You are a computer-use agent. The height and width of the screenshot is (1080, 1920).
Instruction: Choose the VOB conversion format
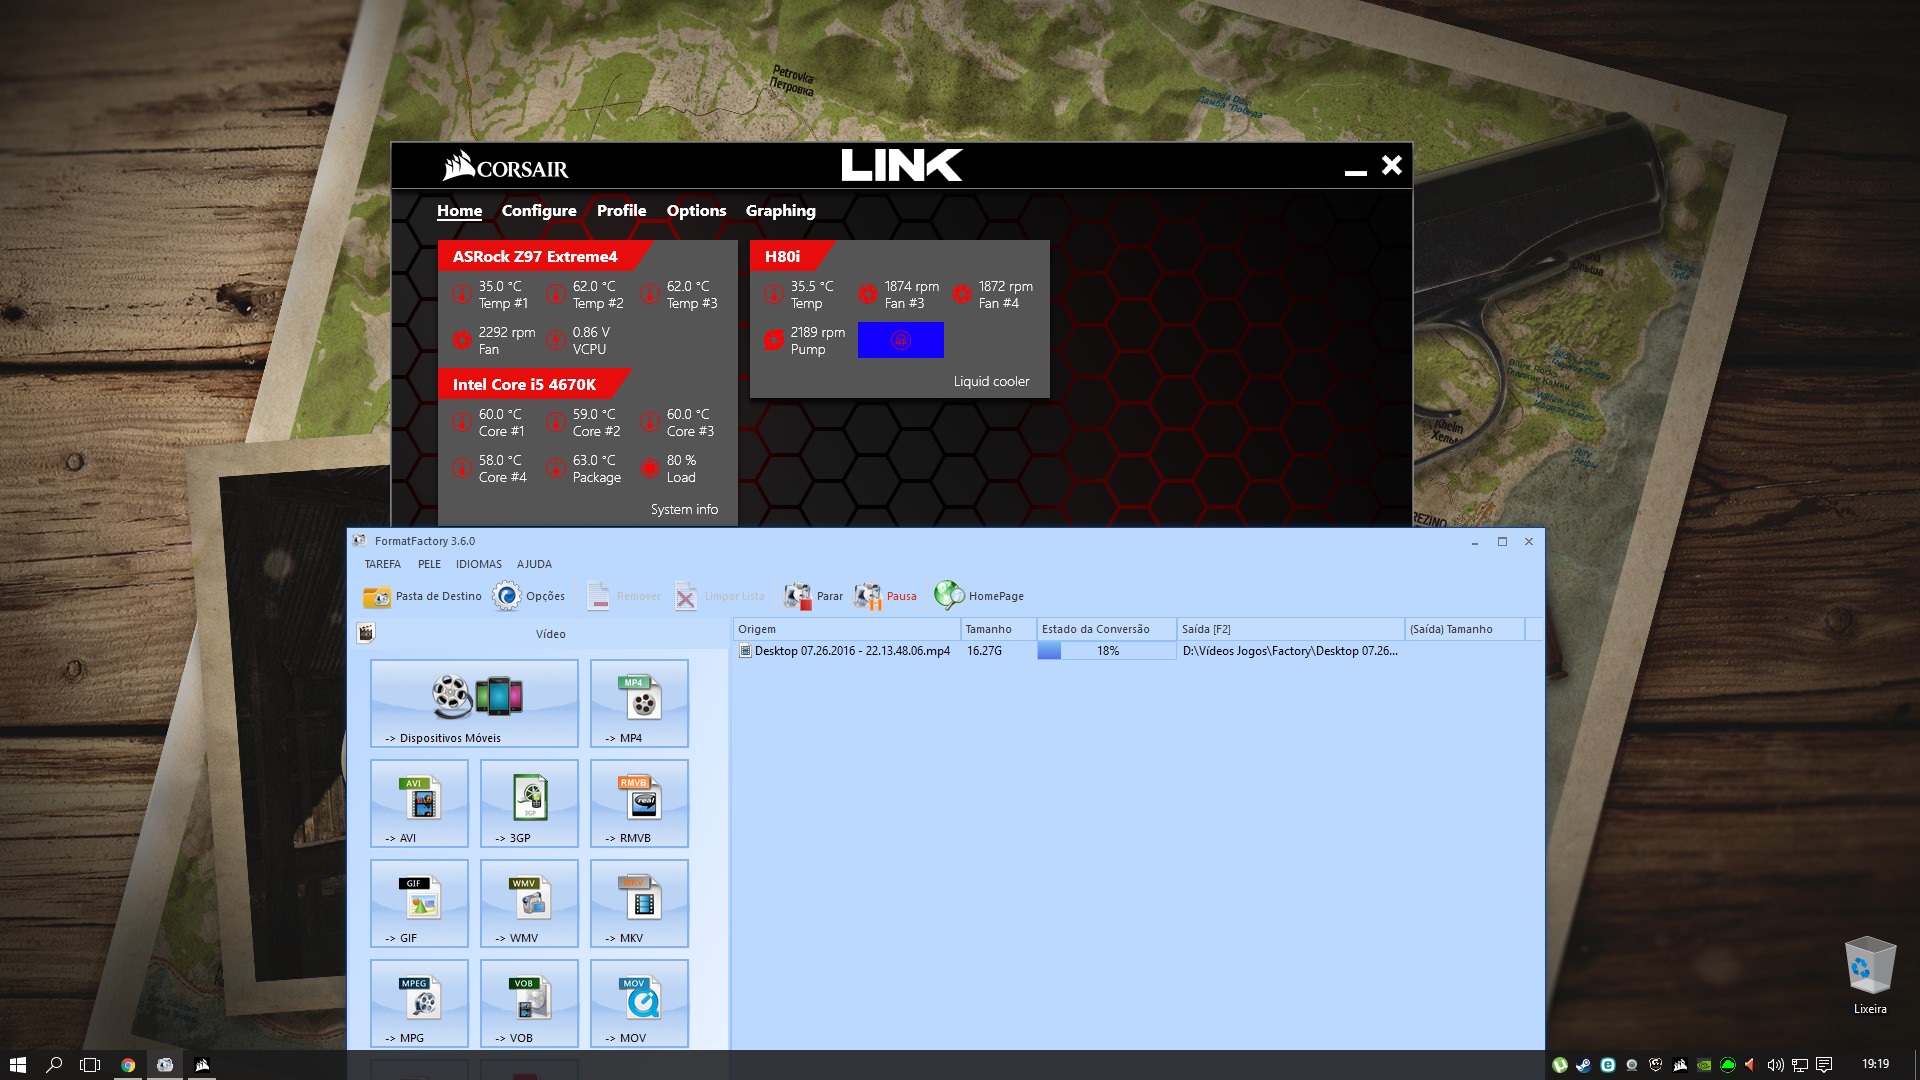[x=529, y=1003]
